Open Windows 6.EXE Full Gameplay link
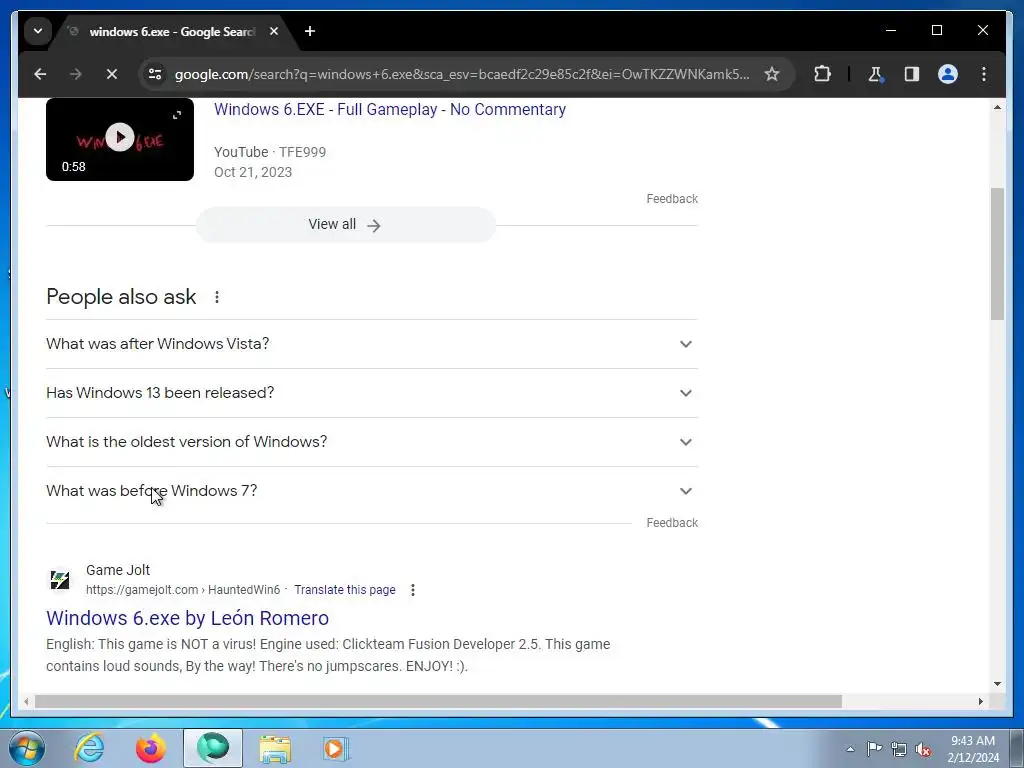Screen dimensions: 1024x768 [390, 109]
